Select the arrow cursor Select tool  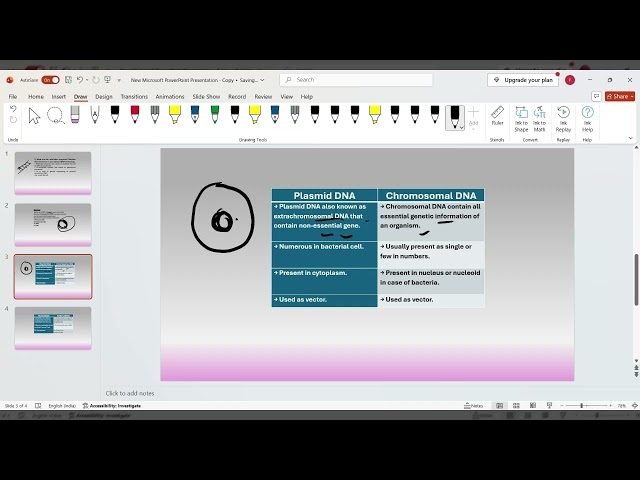point(34,116)
